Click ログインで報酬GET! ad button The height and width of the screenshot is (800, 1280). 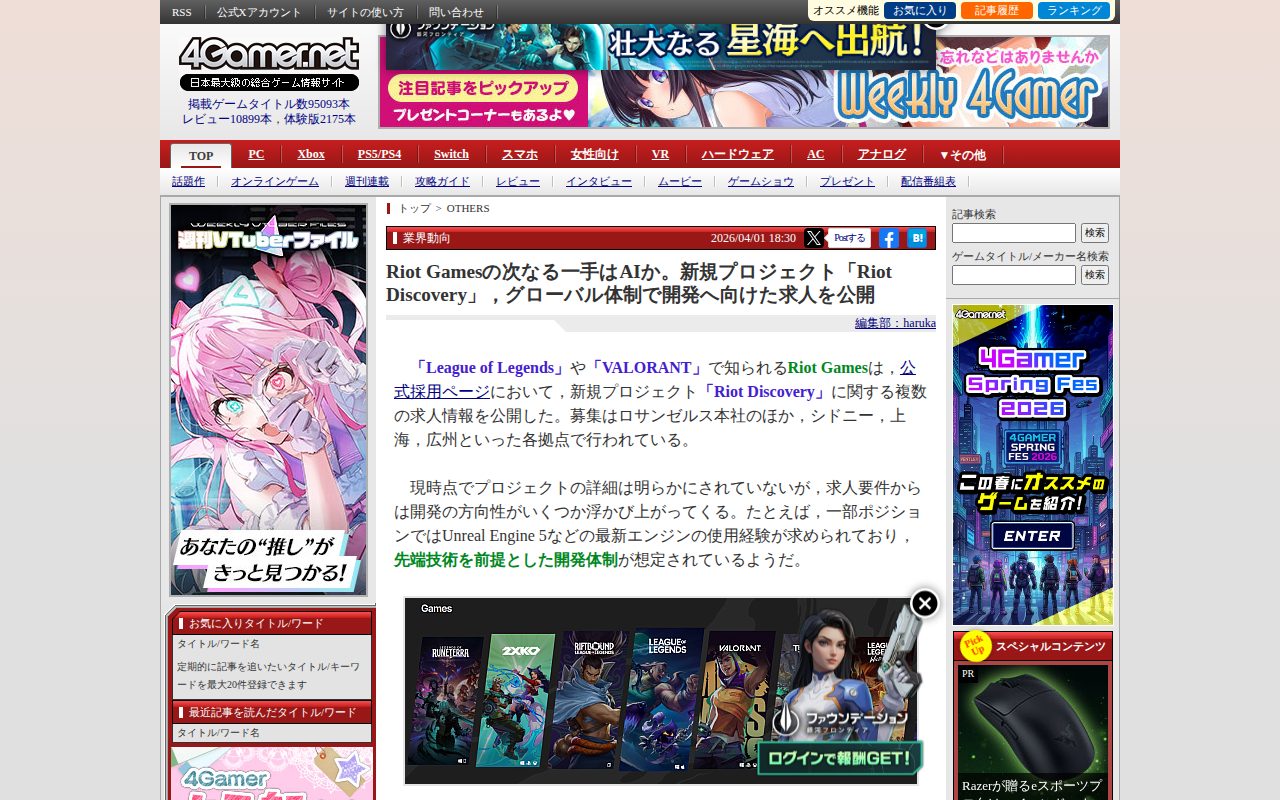pos(839,758)
